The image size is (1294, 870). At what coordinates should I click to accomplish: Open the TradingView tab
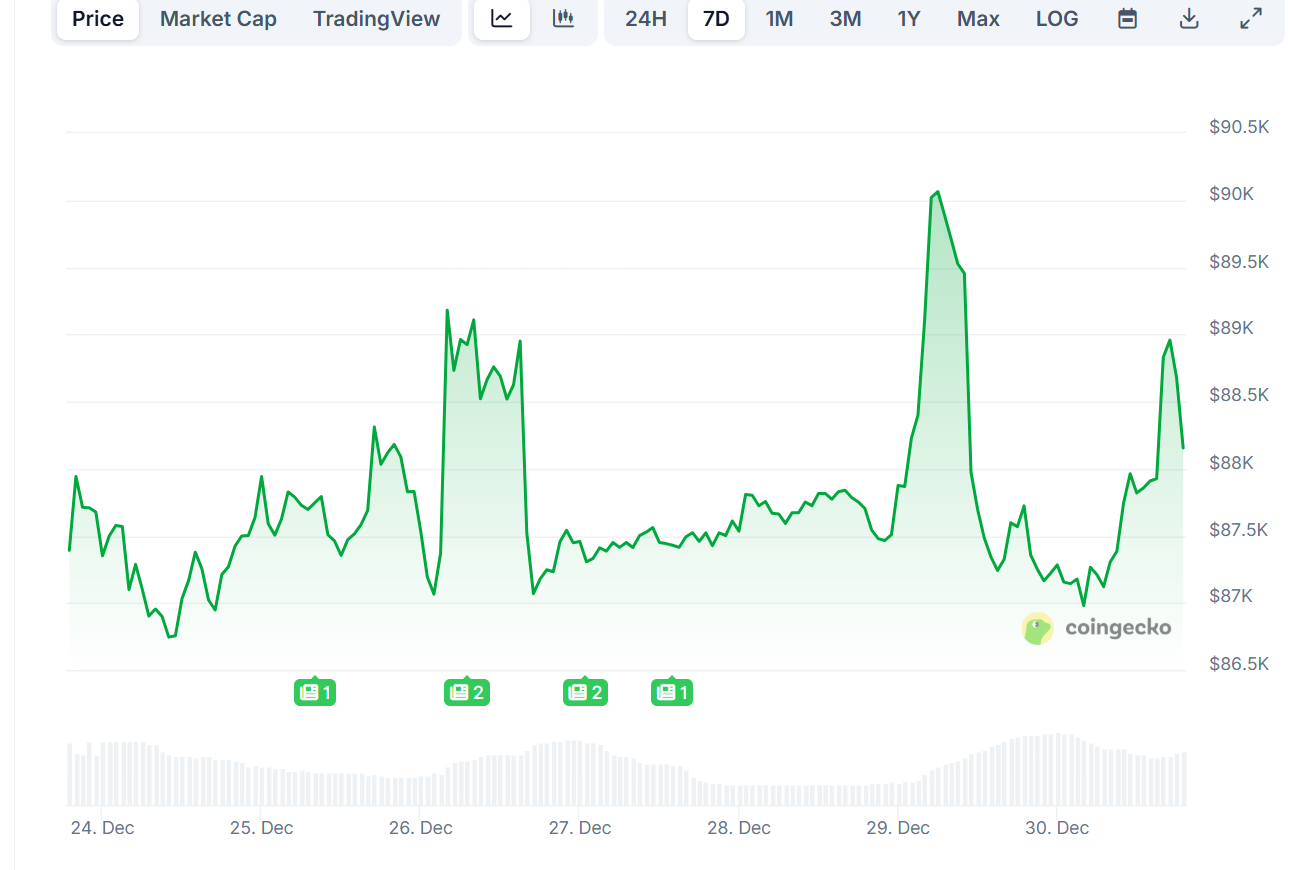376,19
